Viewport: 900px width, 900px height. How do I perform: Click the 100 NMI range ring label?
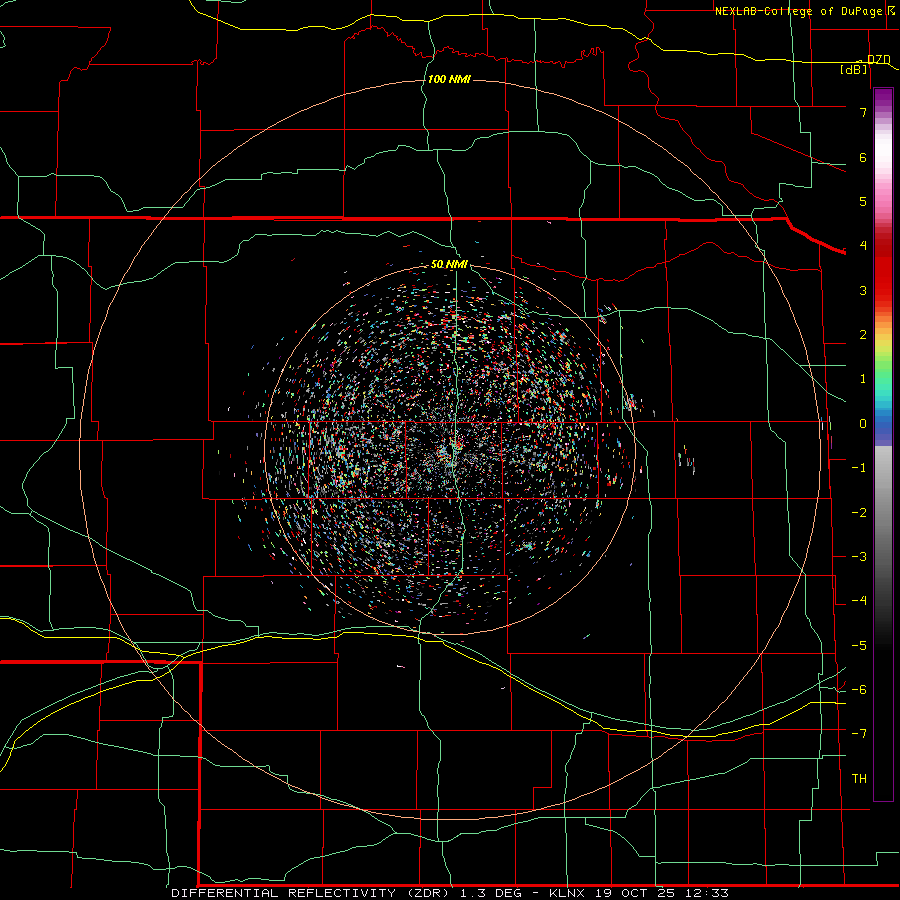[x=449, y=79]
